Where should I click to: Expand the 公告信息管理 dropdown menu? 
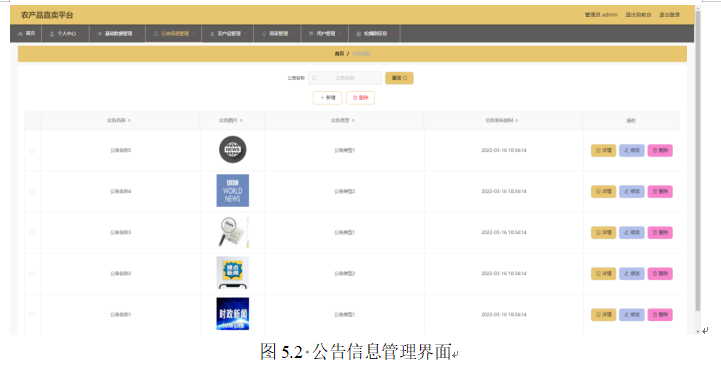coord(174,34)
